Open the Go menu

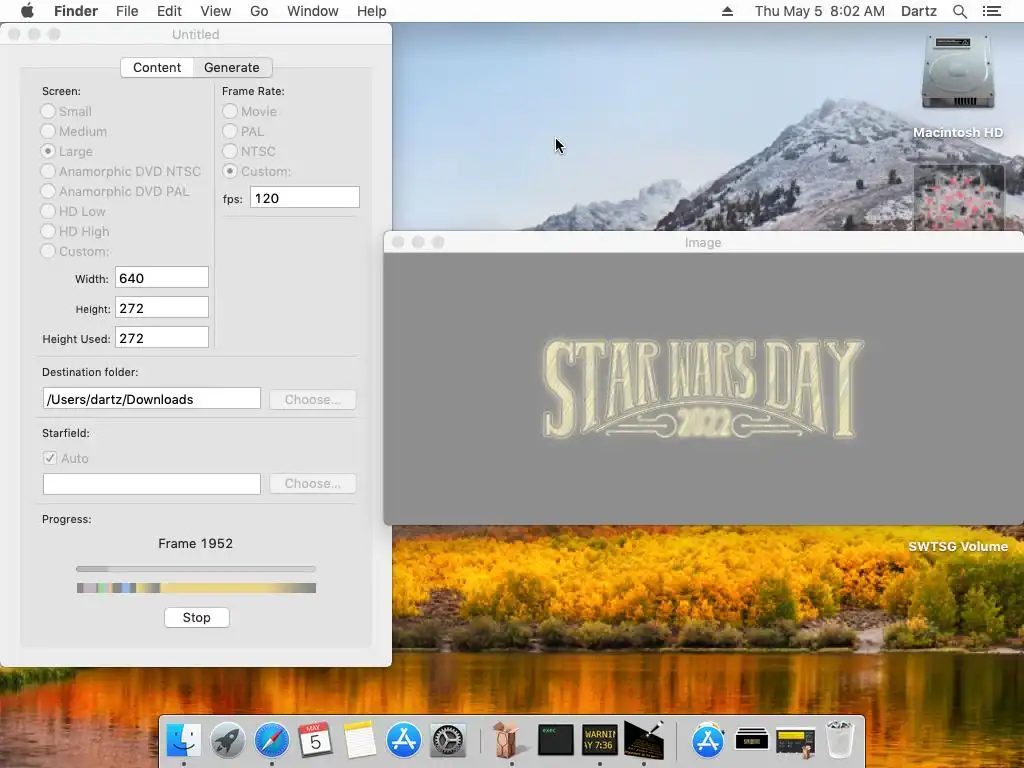(259, 11)
